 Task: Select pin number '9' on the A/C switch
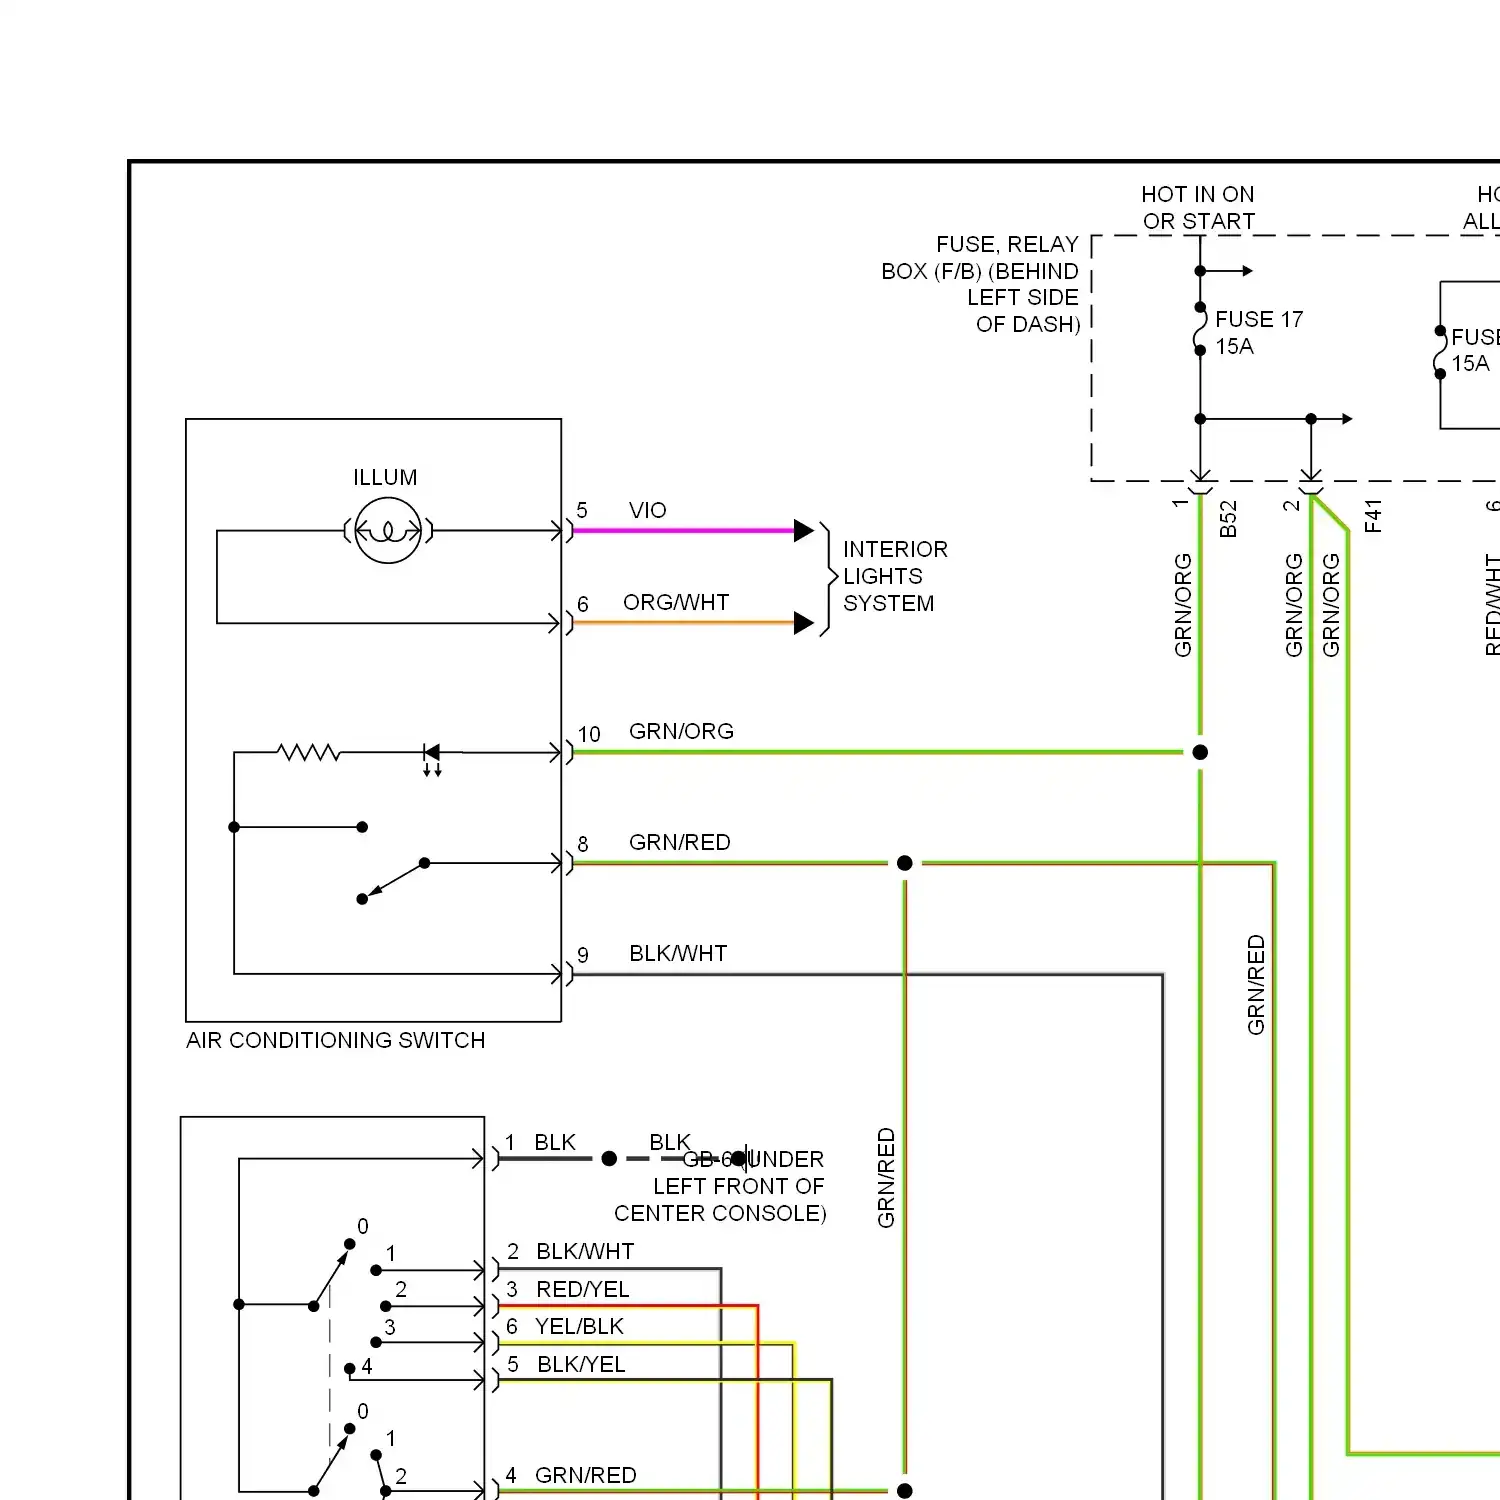(x=583, y=955)
